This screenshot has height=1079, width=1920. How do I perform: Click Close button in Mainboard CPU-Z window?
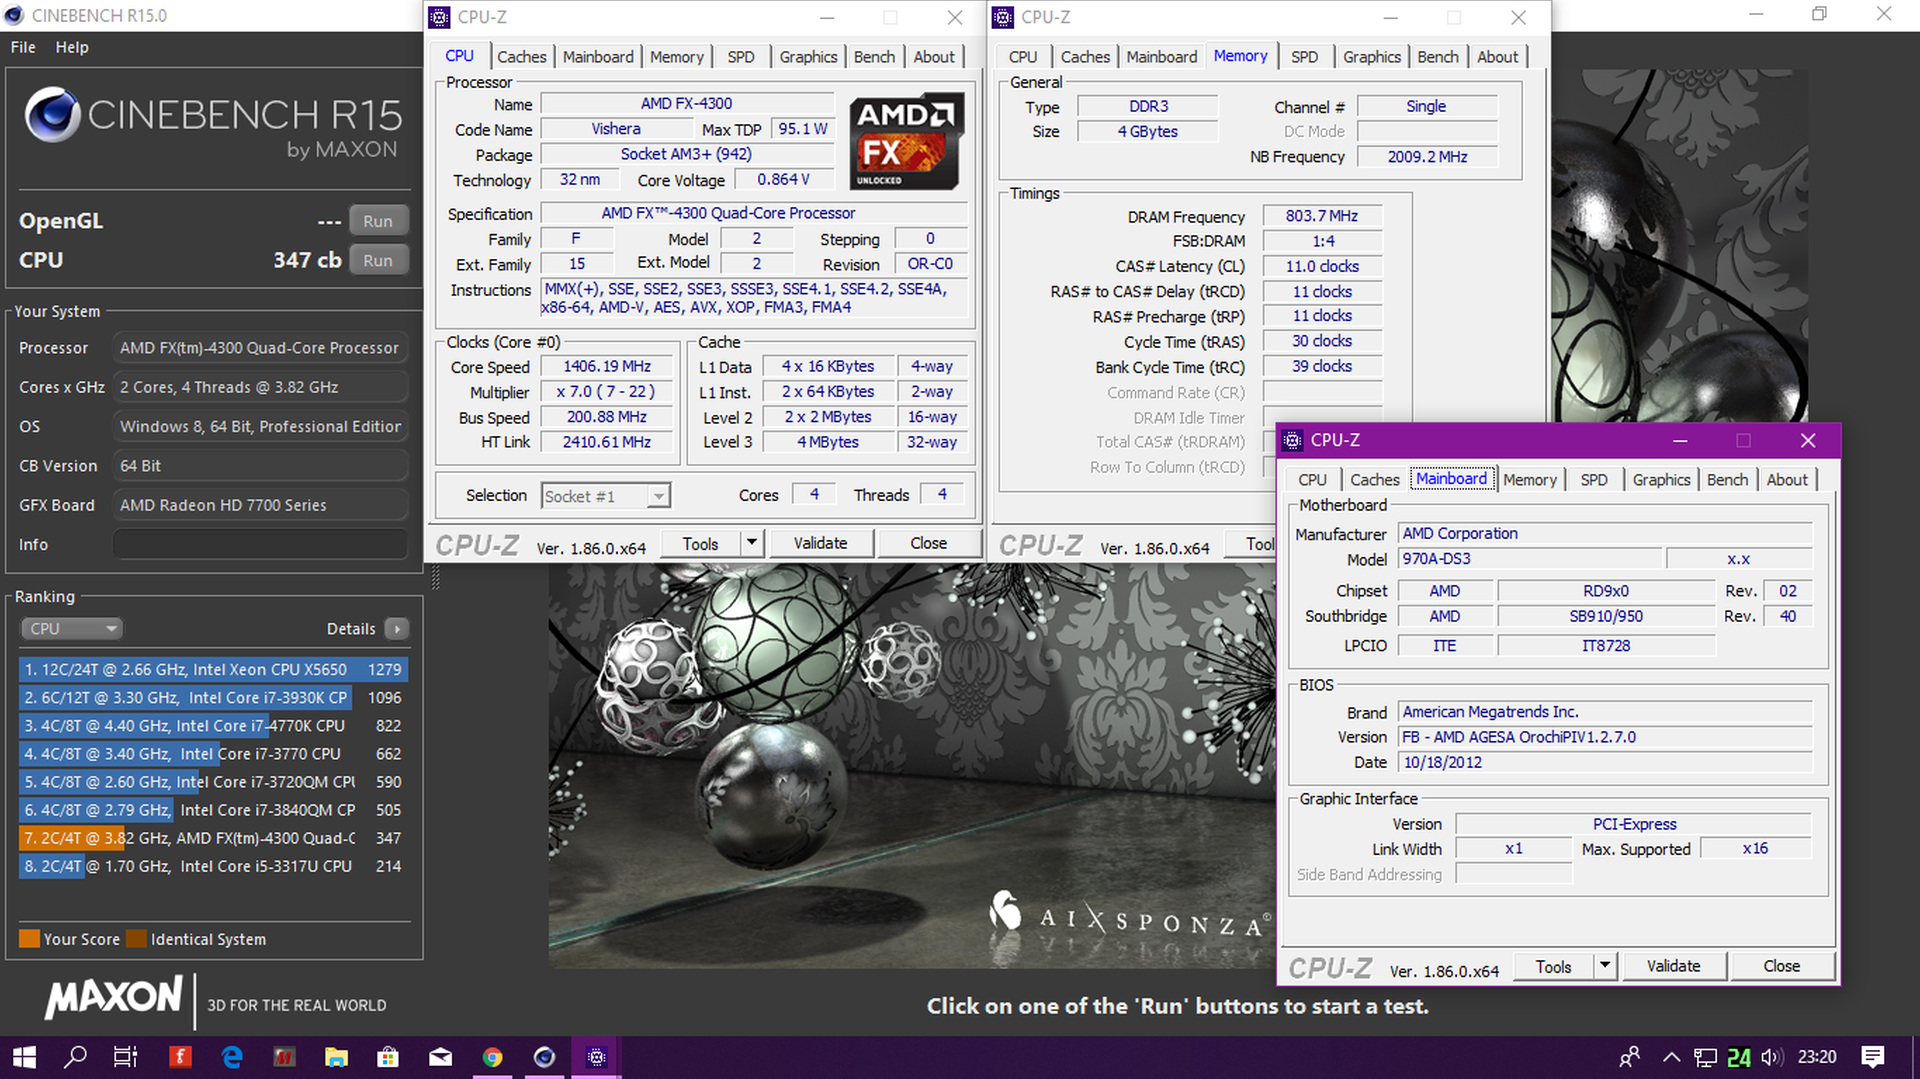click(x=1782, y=966)
